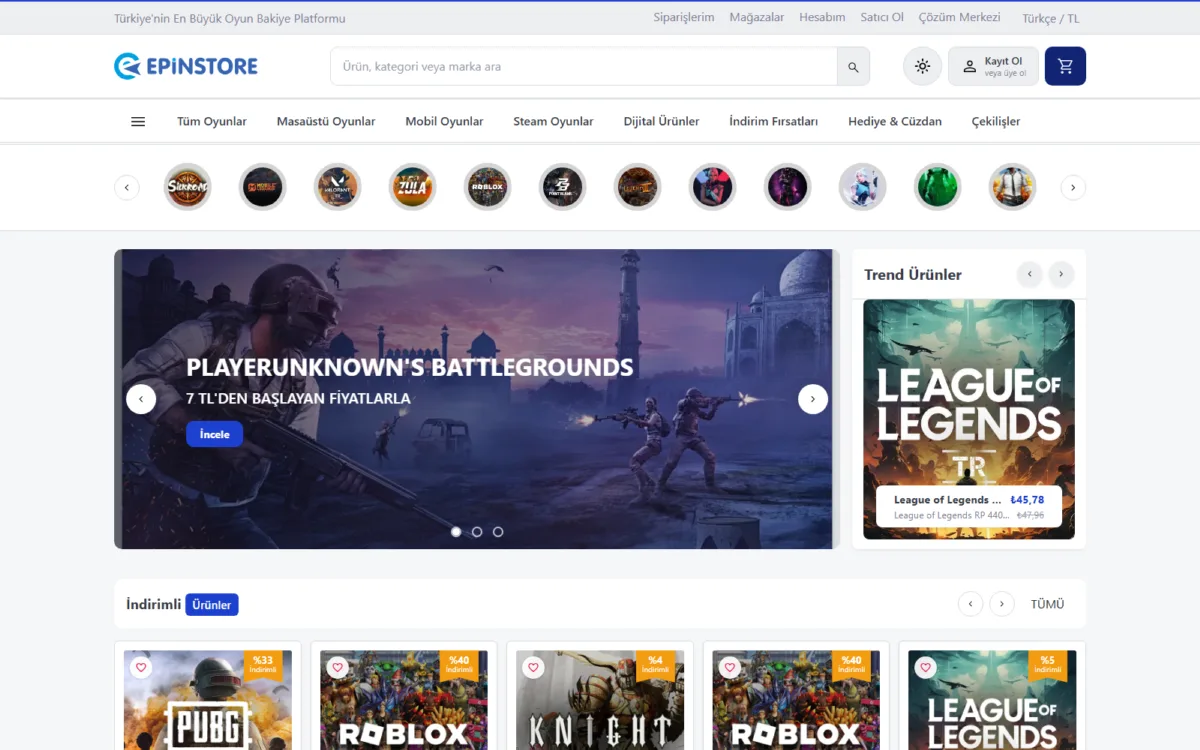Open Dijital Ürünler menu
Image resolution: width=1200 pixels, height=750 pixels.
pyautogui.click(x=661, y=122)
